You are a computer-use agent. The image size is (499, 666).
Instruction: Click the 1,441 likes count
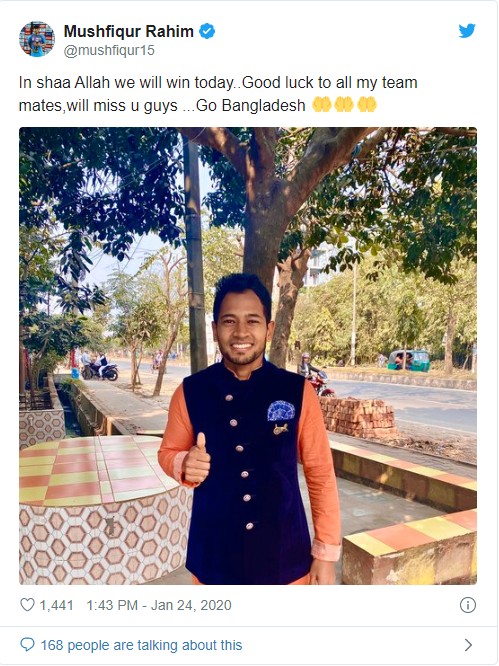tap(56, 605)
